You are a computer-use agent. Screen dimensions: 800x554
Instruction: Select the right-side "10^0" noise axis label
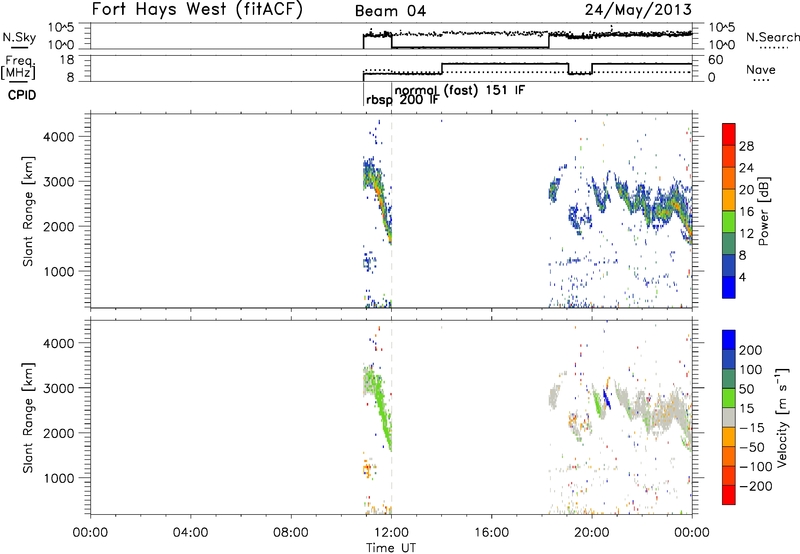click(x=722, y=45)
